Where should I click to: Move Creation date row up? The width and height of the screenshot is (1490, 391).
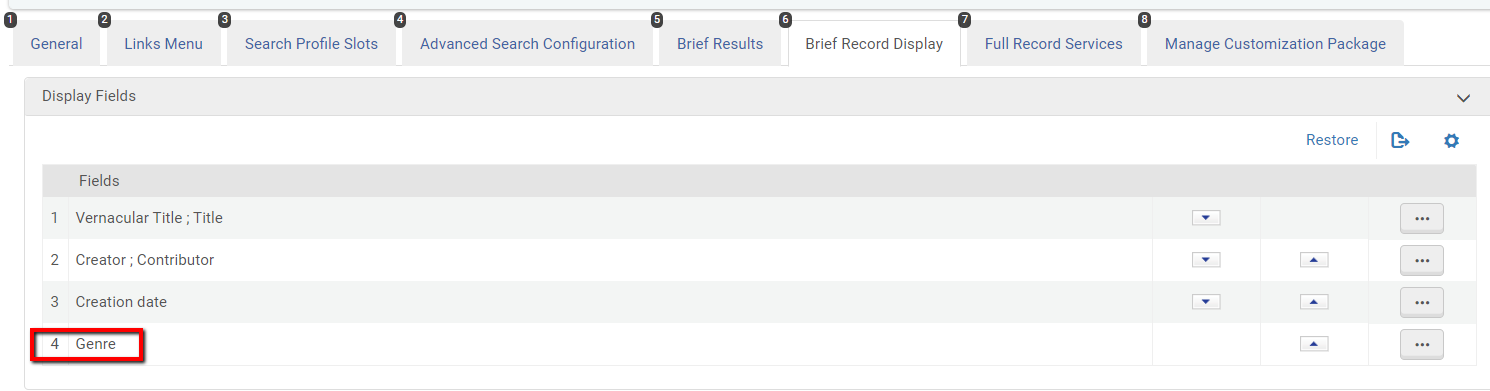tap(1314, 302)
